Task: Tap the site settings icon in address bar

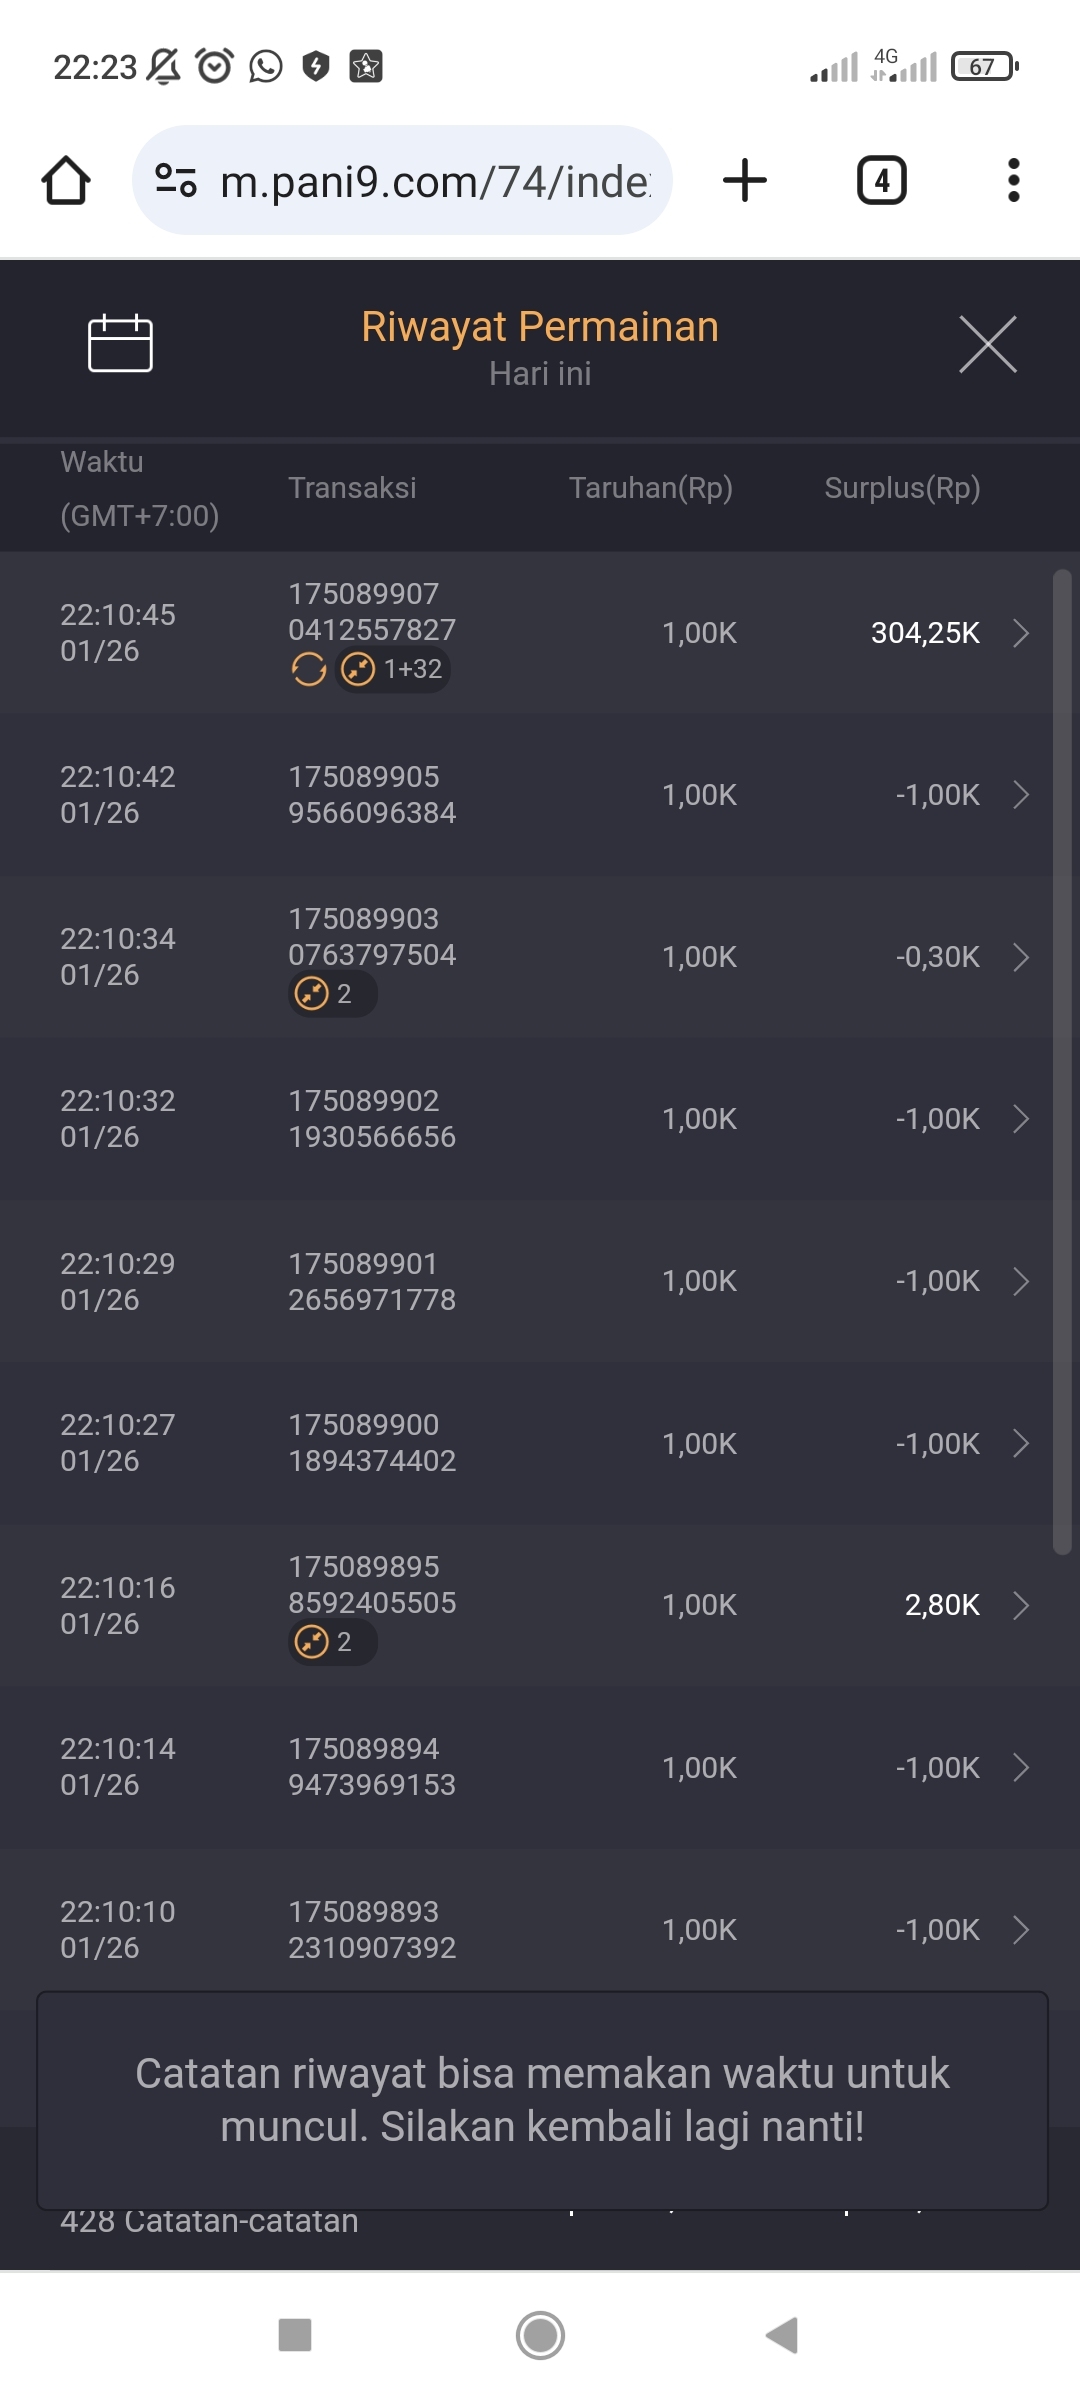Action: point(176,181)
